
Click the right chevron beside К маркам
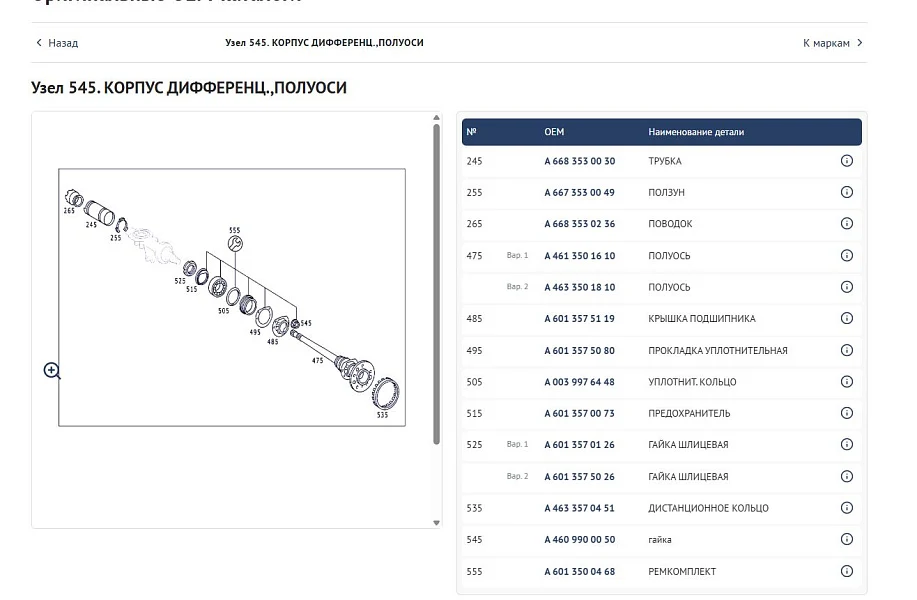pyautogui.click(x=860, y=43)
